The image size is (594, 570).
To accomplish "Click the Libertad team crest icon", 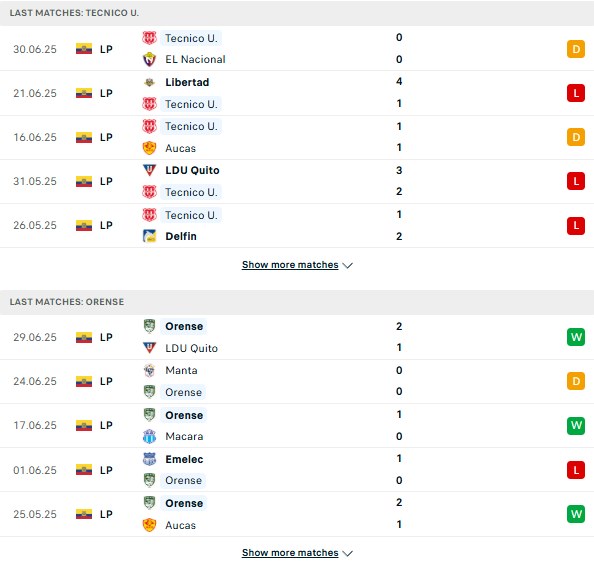I will pos(149,82).
